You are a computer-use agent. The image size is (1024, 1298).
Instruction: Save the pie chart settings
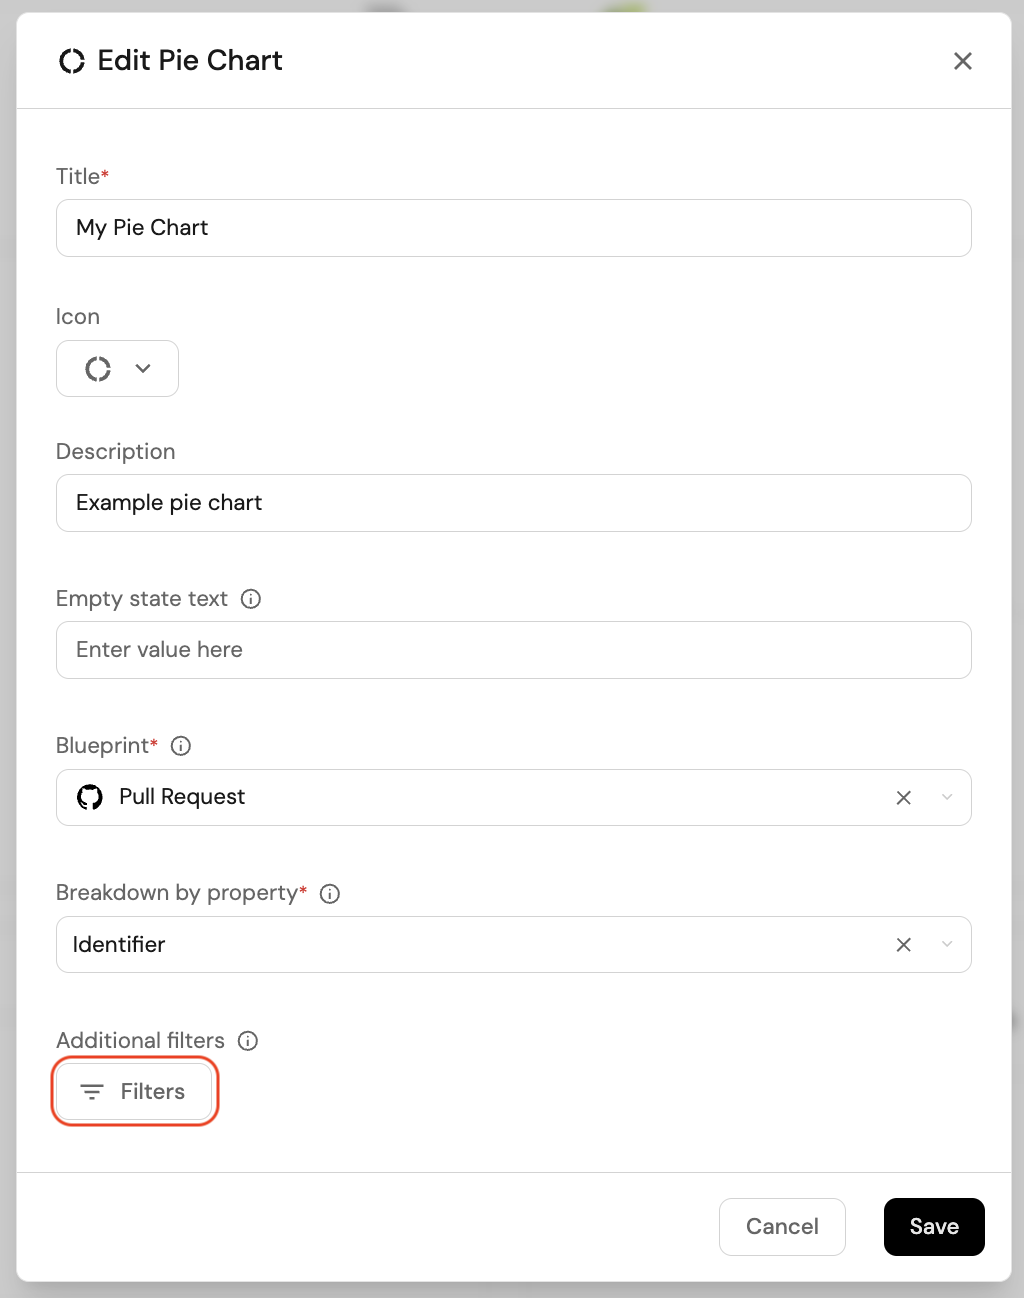tap(933, 1227)
